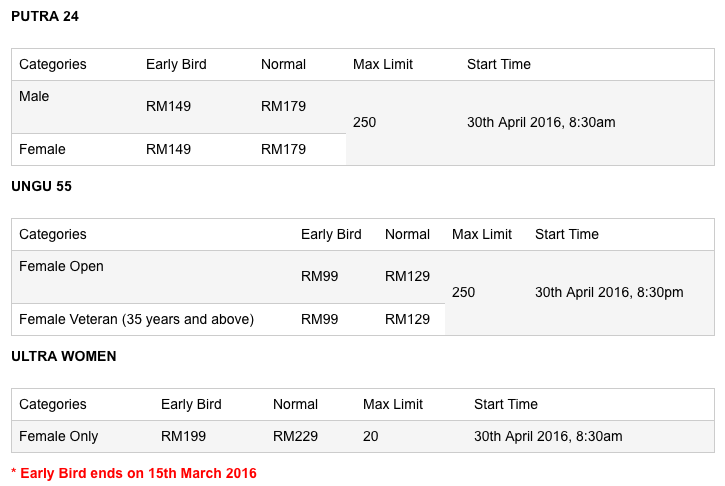Select the UNGU 55 heading

click(x=42, y=186)
